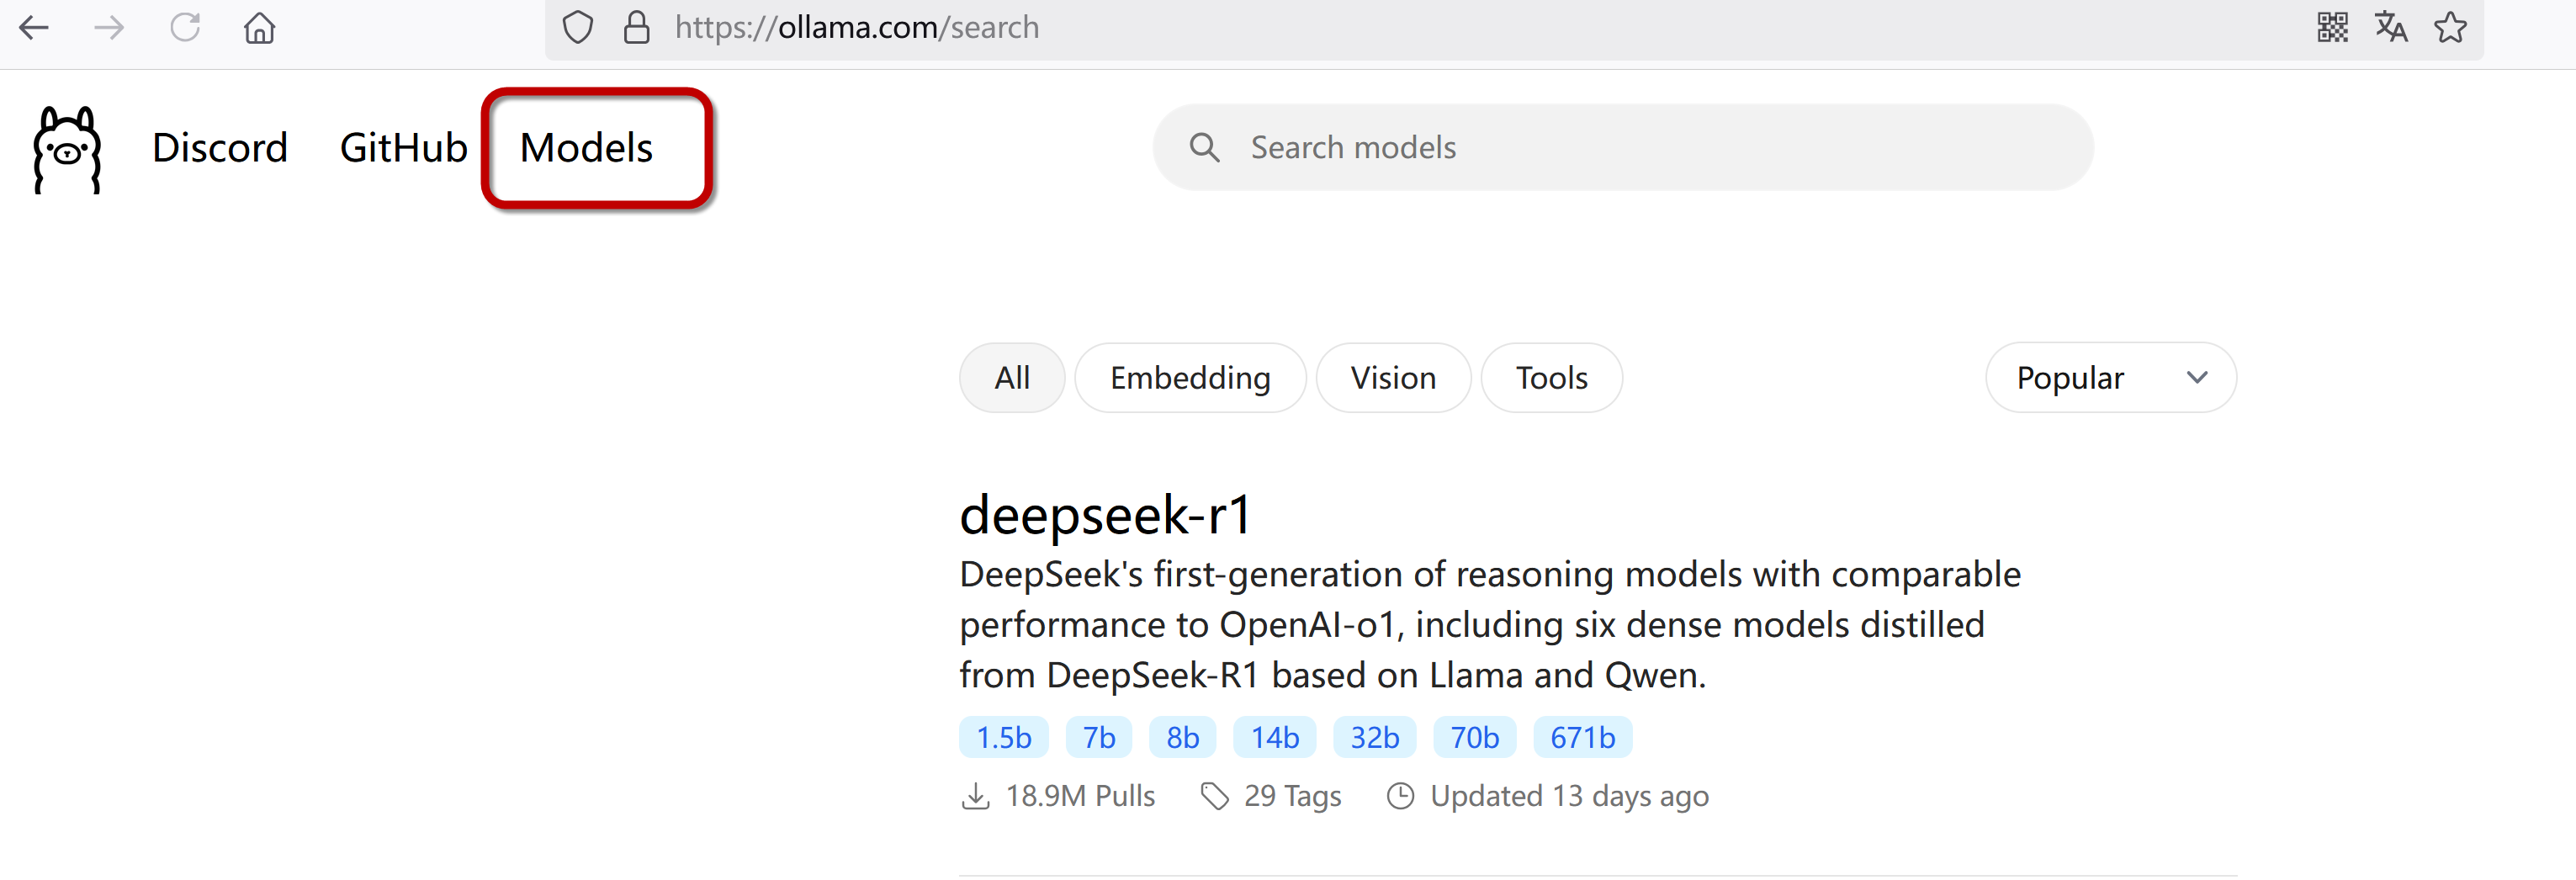Click the translate page icon
The width and height of the screenshot is (2576, 880).
(x=2392, y=27)
